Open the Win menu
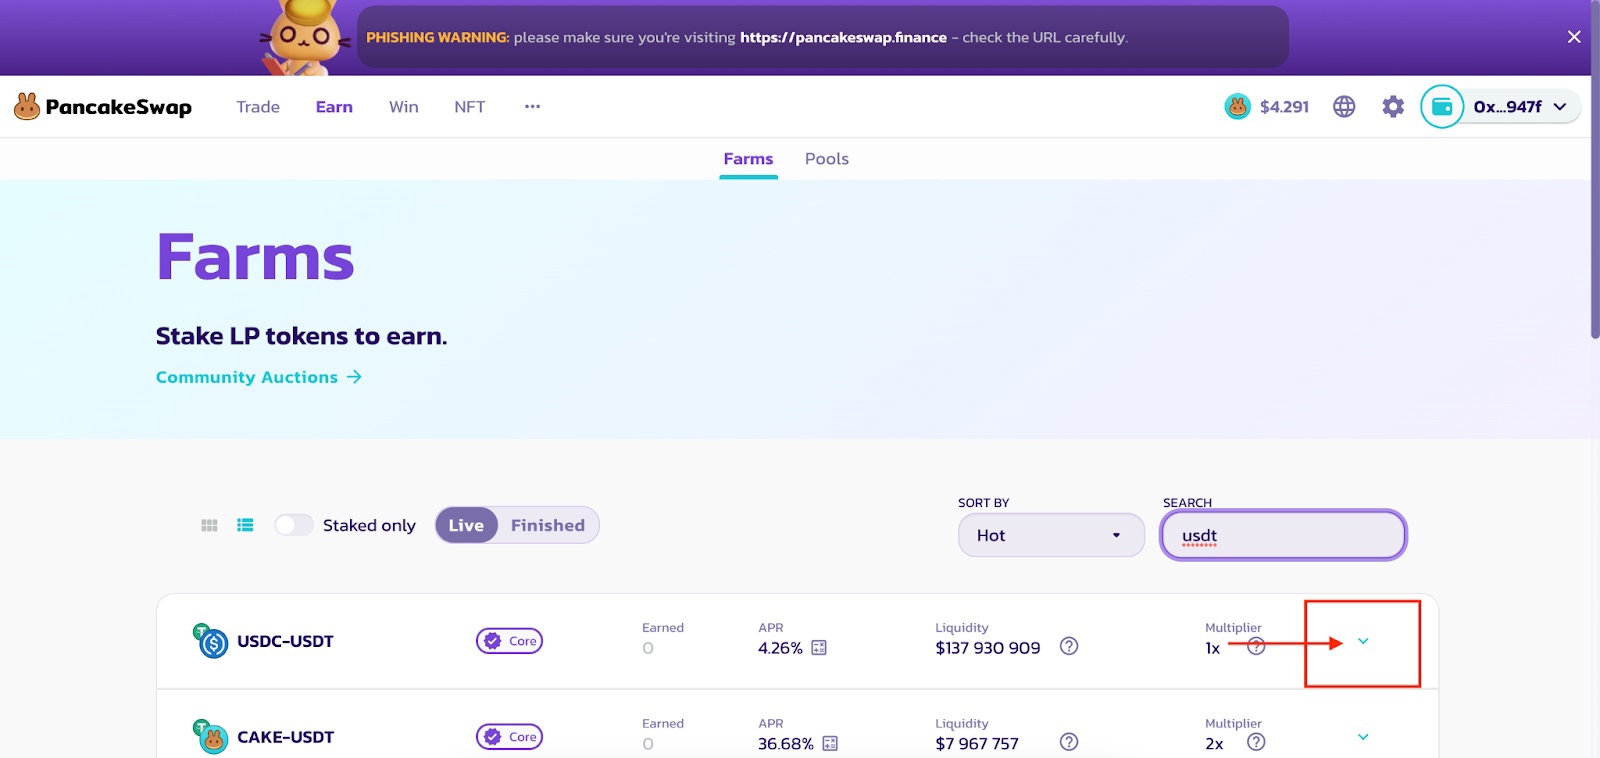Screen dimensions: 1600x758 pos(404,107)
